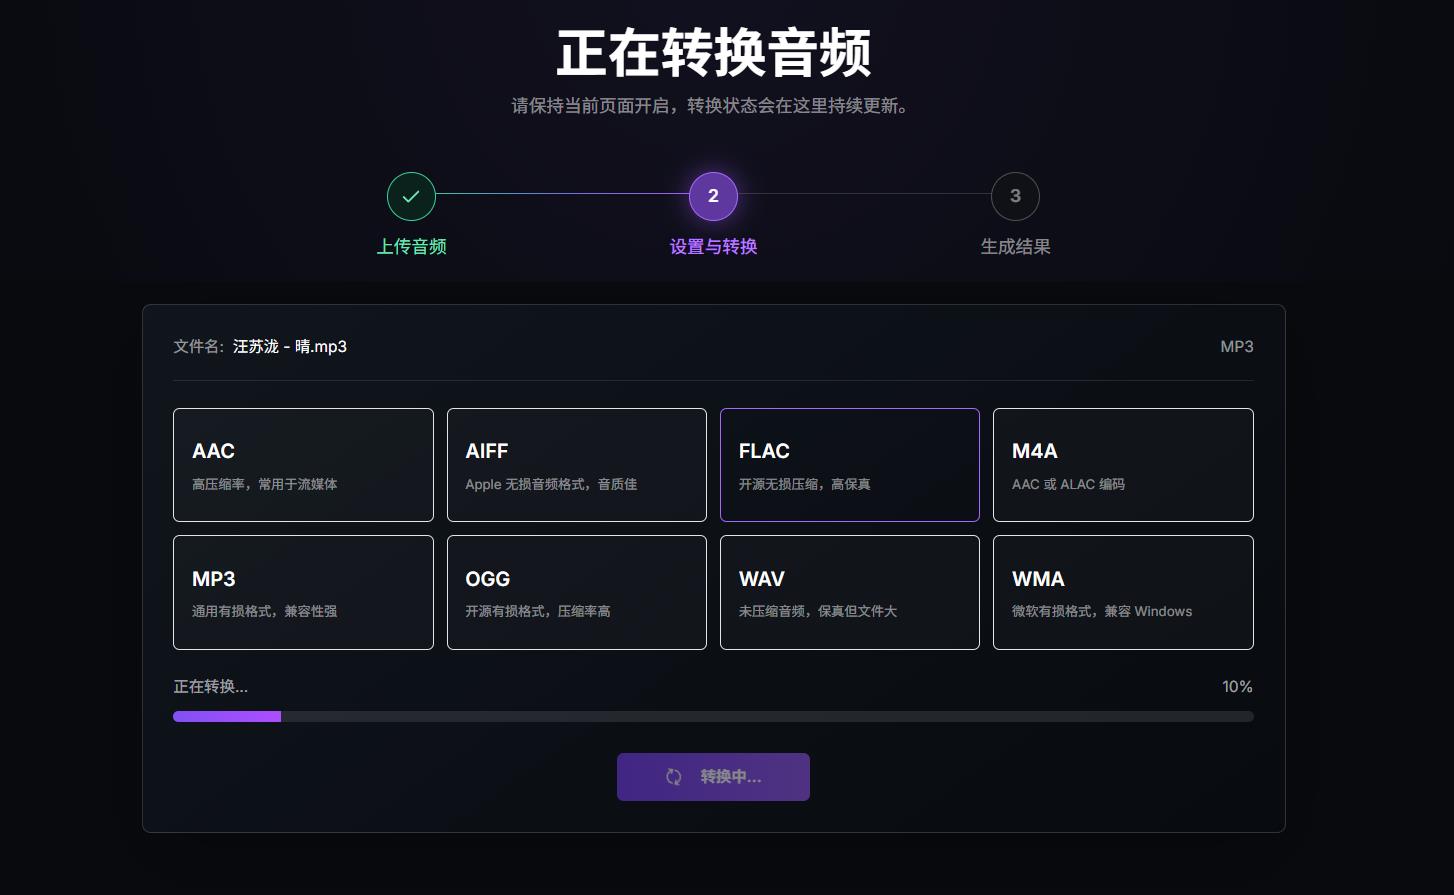Choose M4A as output format

(x=1123, y=465)
